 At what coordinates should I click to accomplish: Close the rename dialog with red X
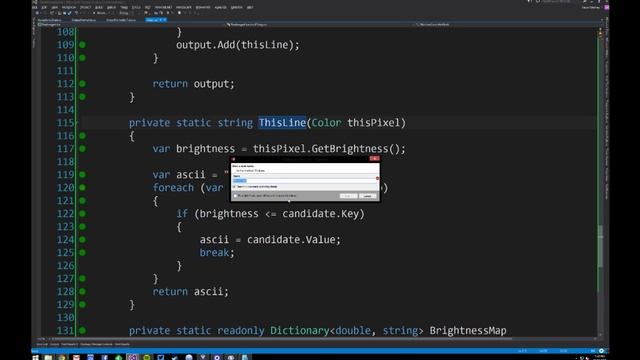click(x=374, y=158)
